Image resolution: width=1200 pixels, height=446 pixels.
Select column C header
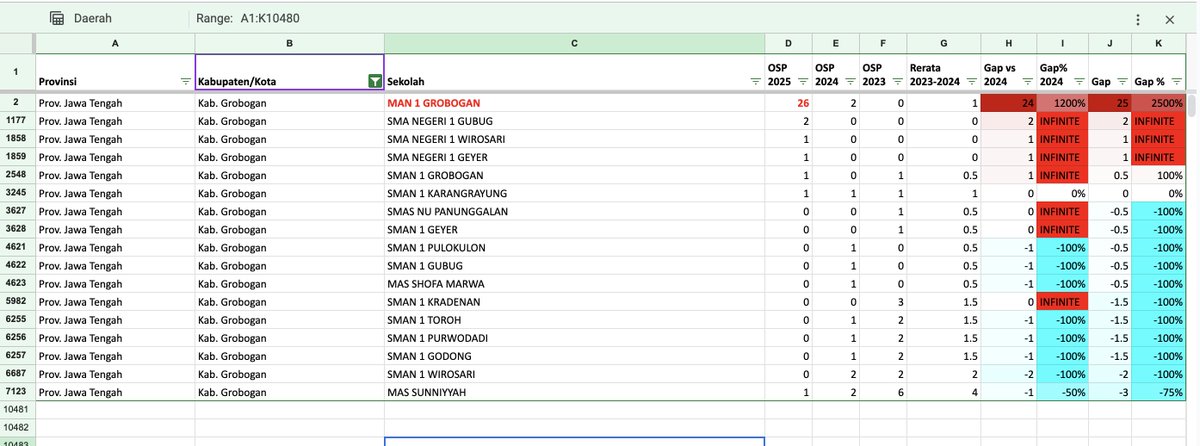[574, 43]
